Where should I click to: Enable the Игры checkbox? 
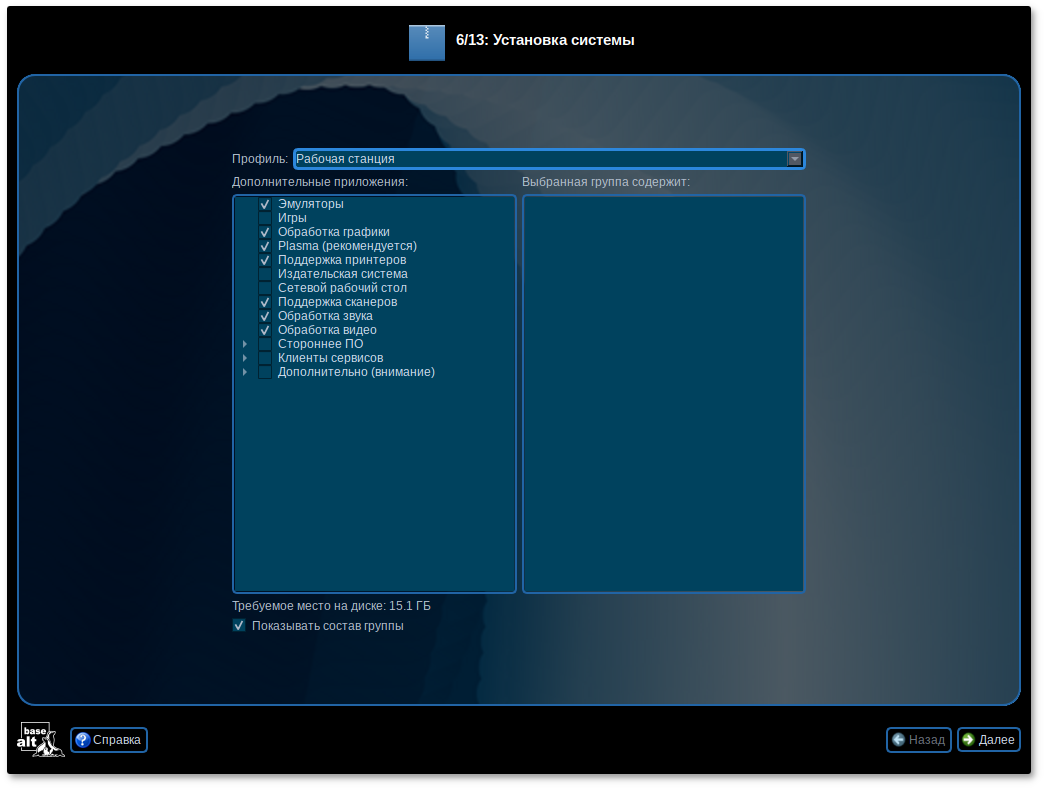[x=265, y=218]
